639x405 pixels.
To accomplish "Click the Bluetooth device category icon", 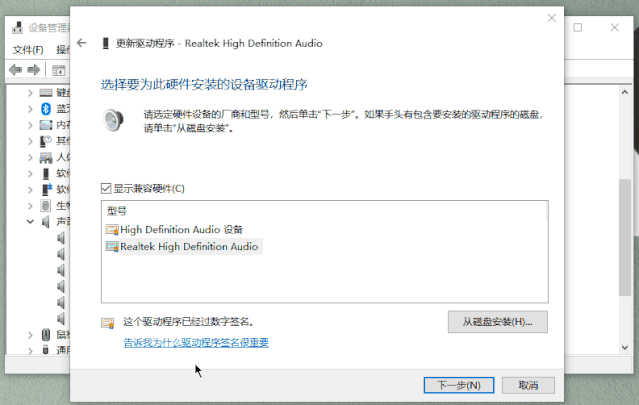I will click(46, 109).
